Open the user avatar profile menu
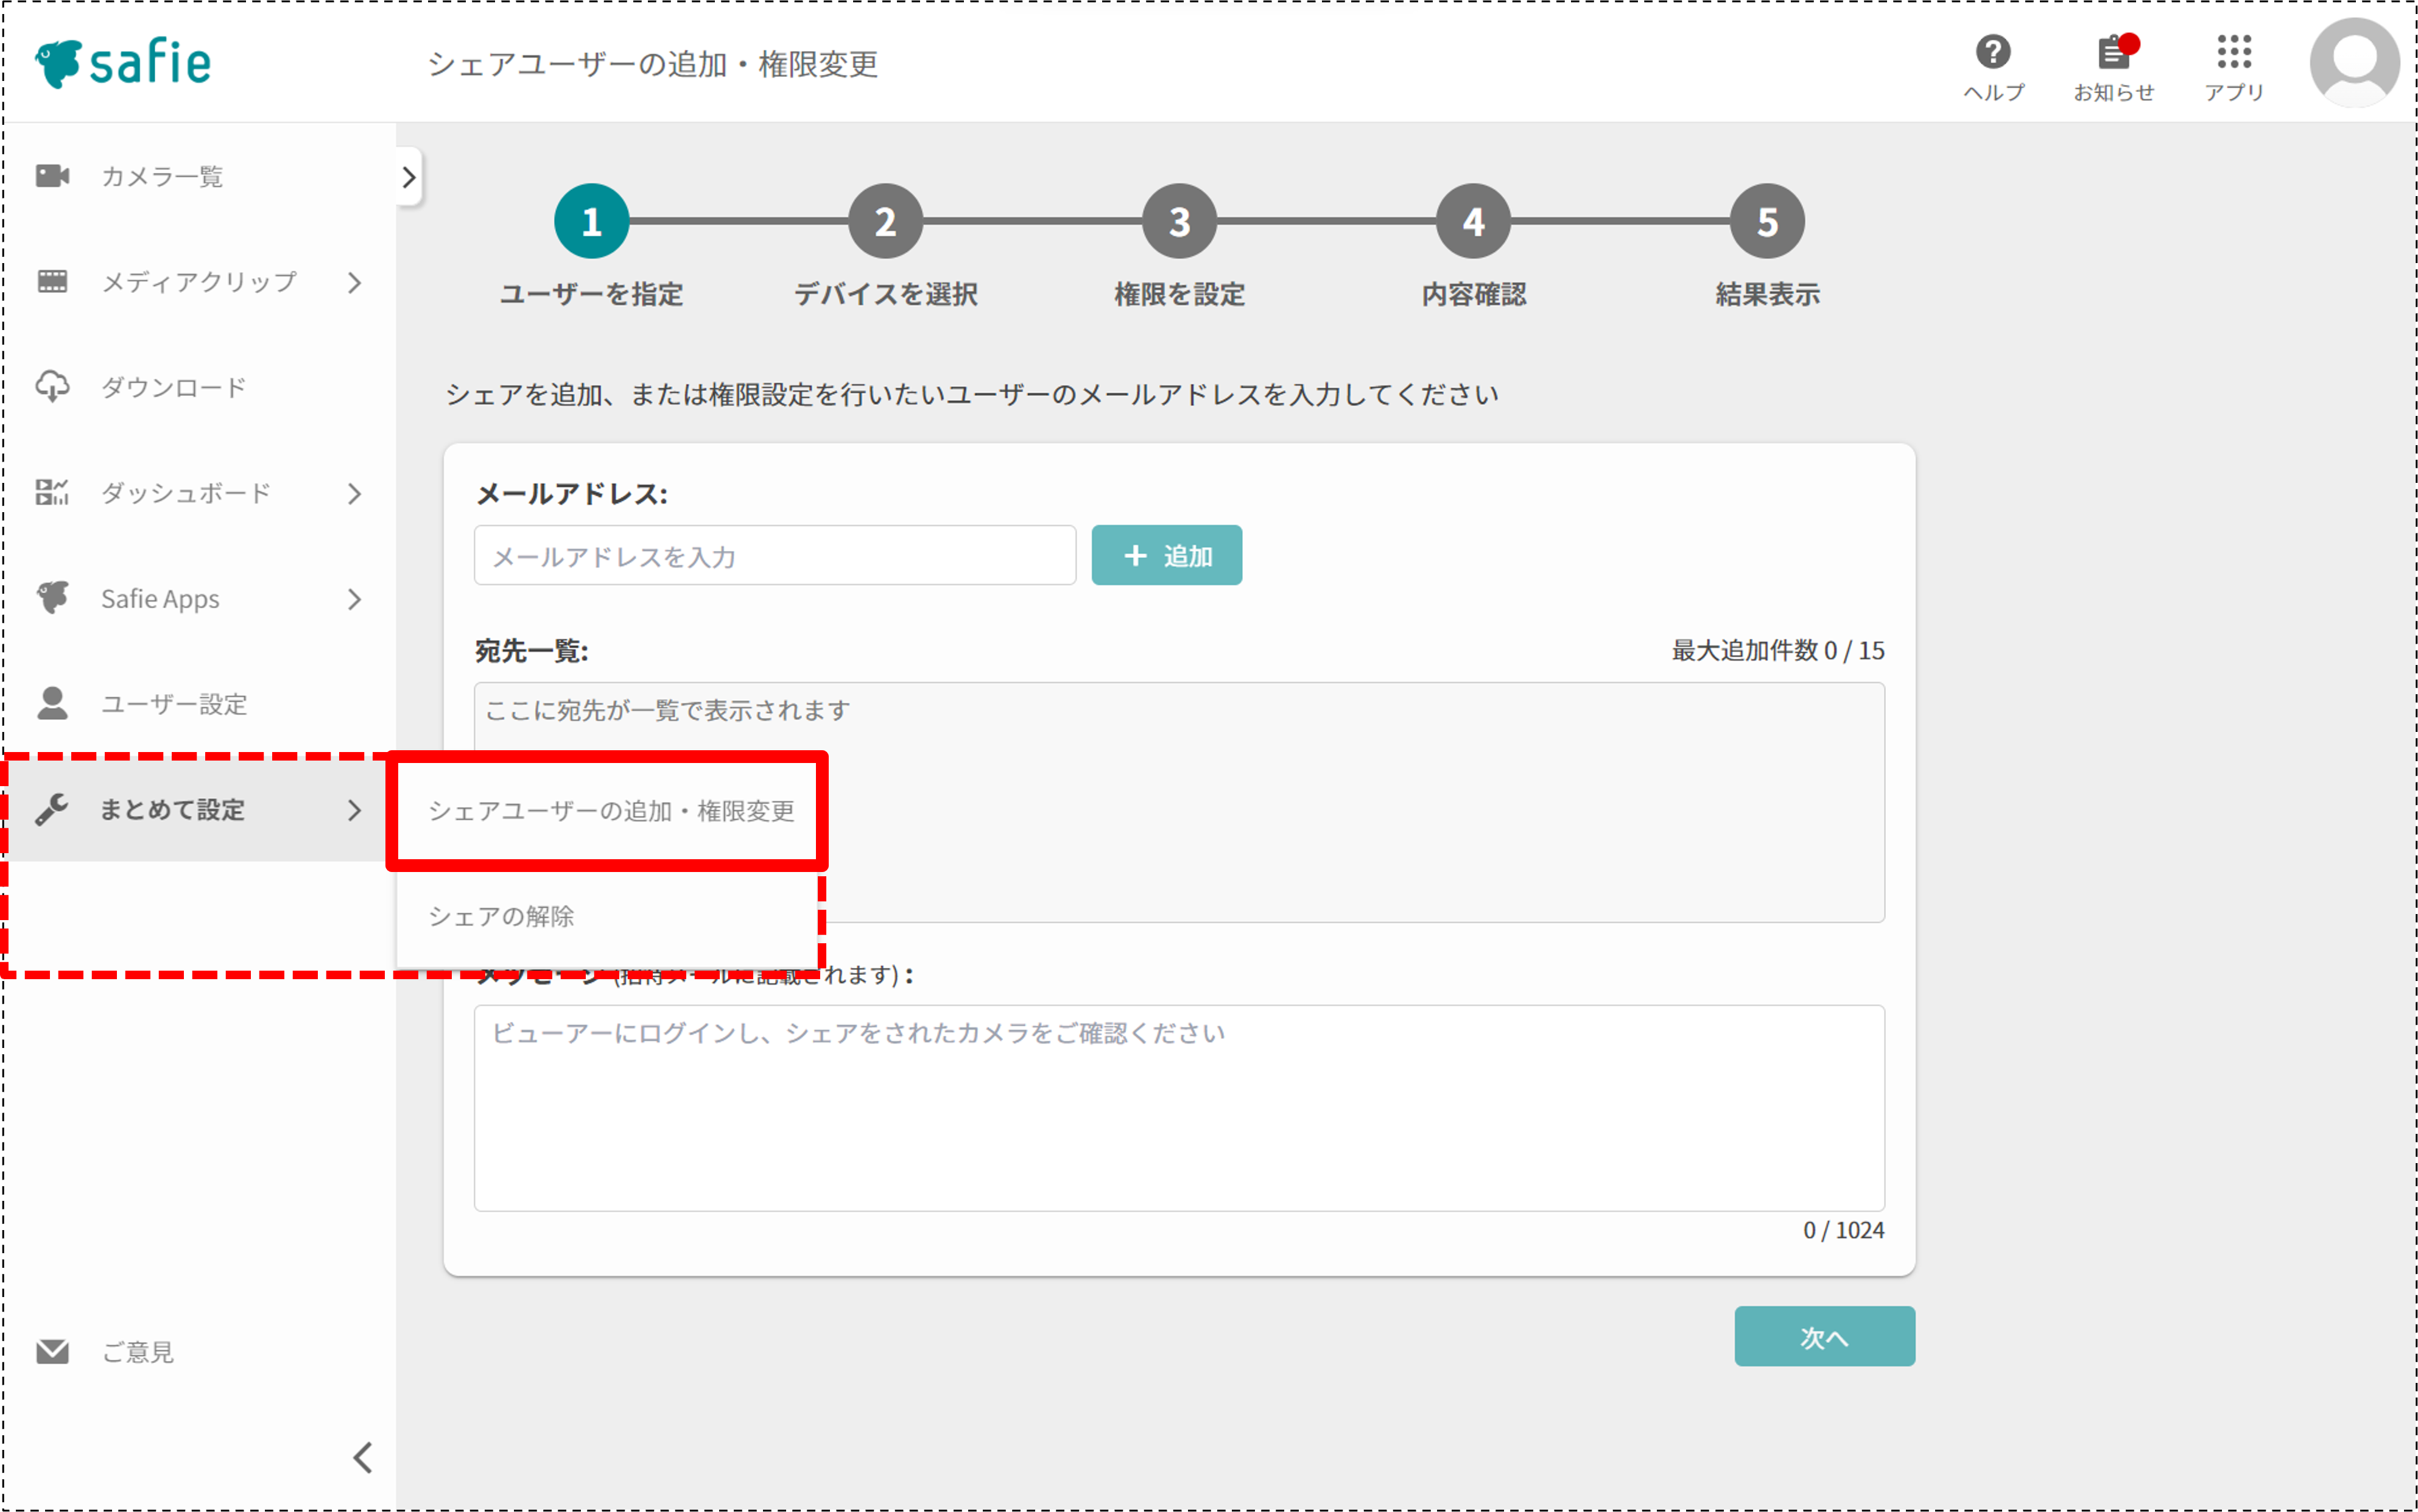 pos(2354,62)
